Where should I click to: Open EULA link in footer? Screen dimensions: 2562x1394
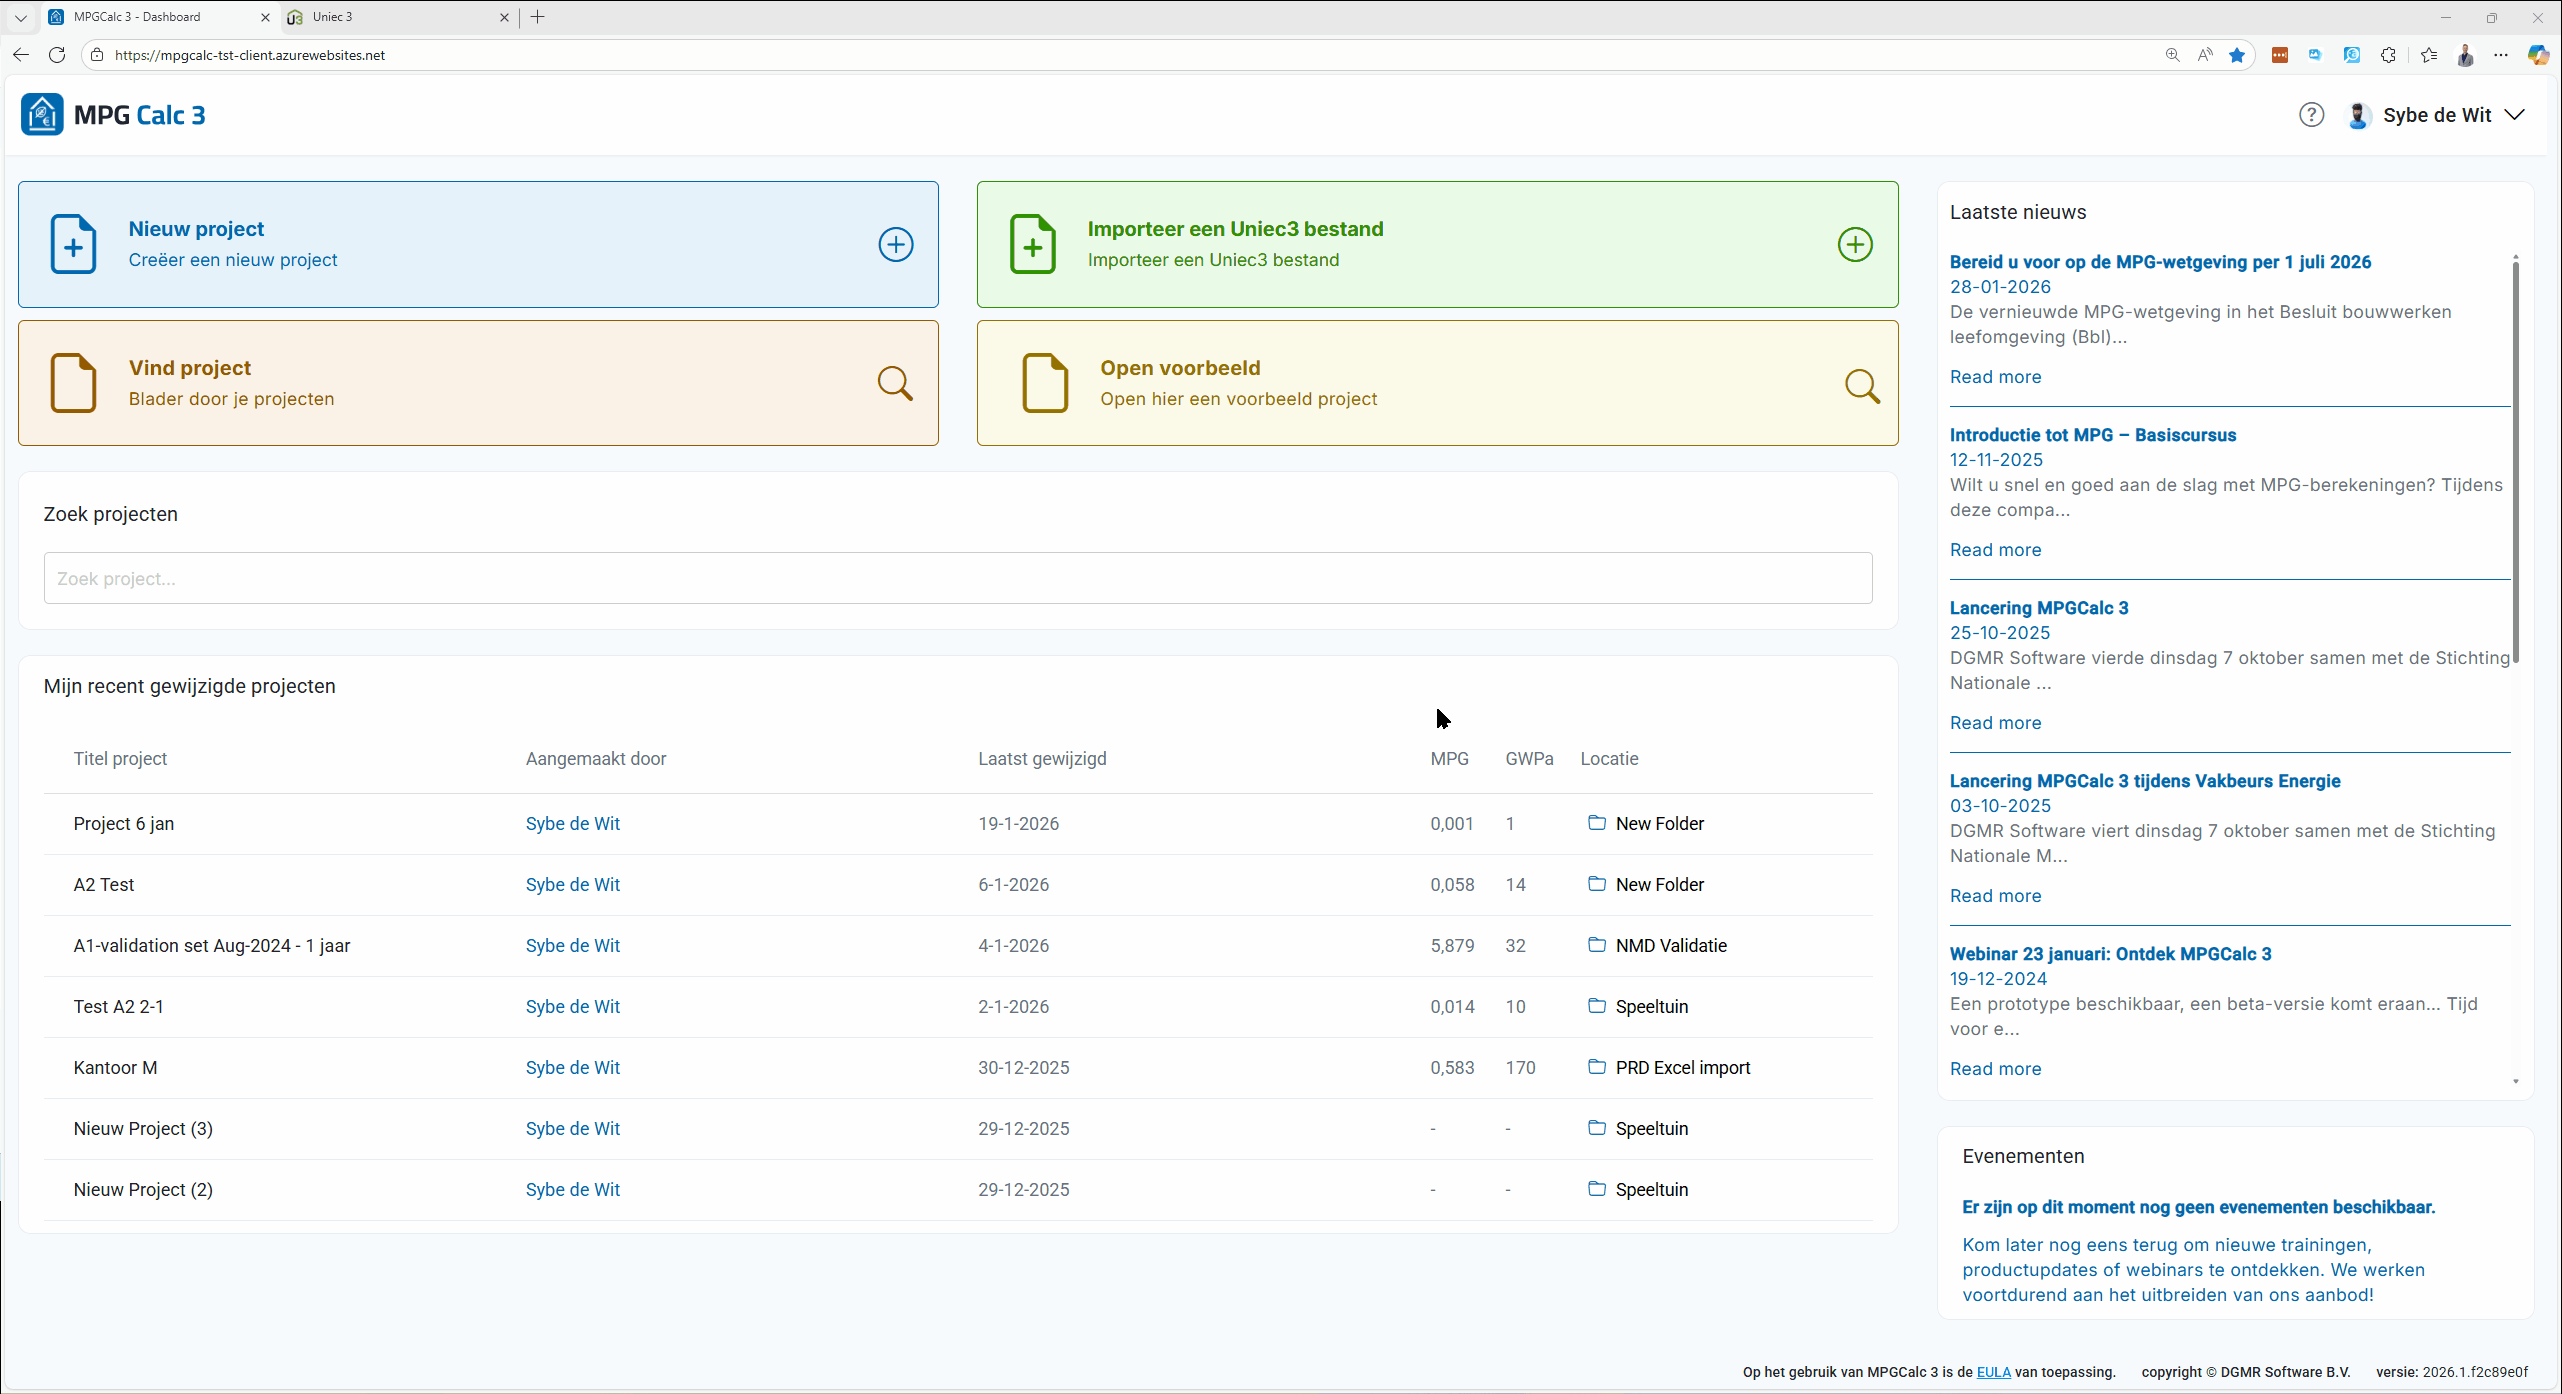coord(1992,1372)
